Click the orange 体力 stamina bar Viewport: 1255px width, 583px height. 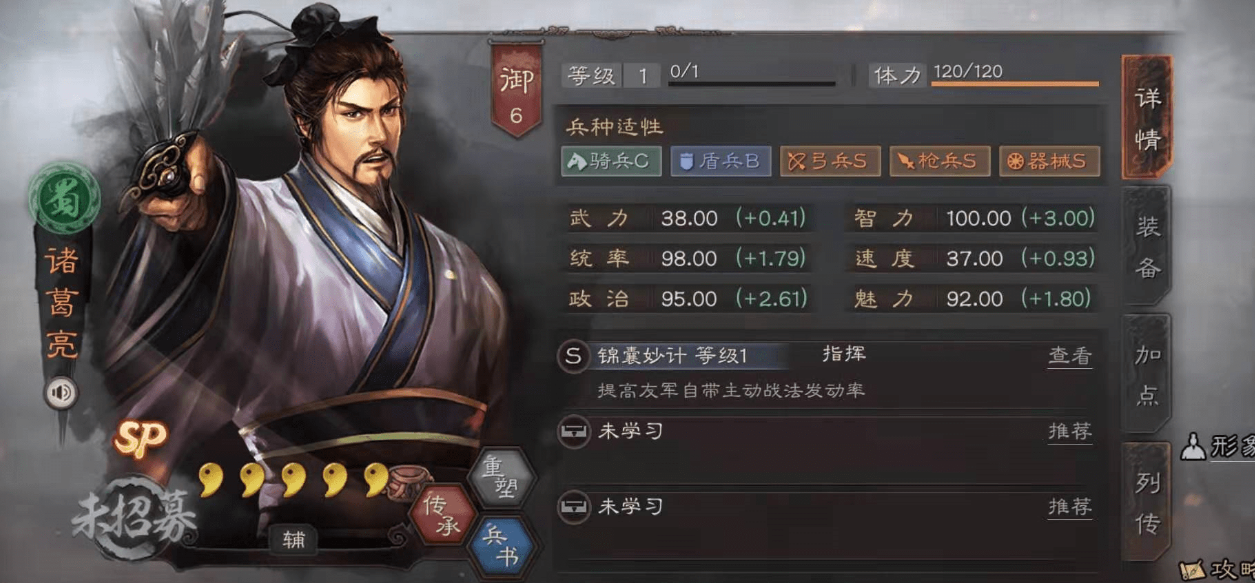1015,85
